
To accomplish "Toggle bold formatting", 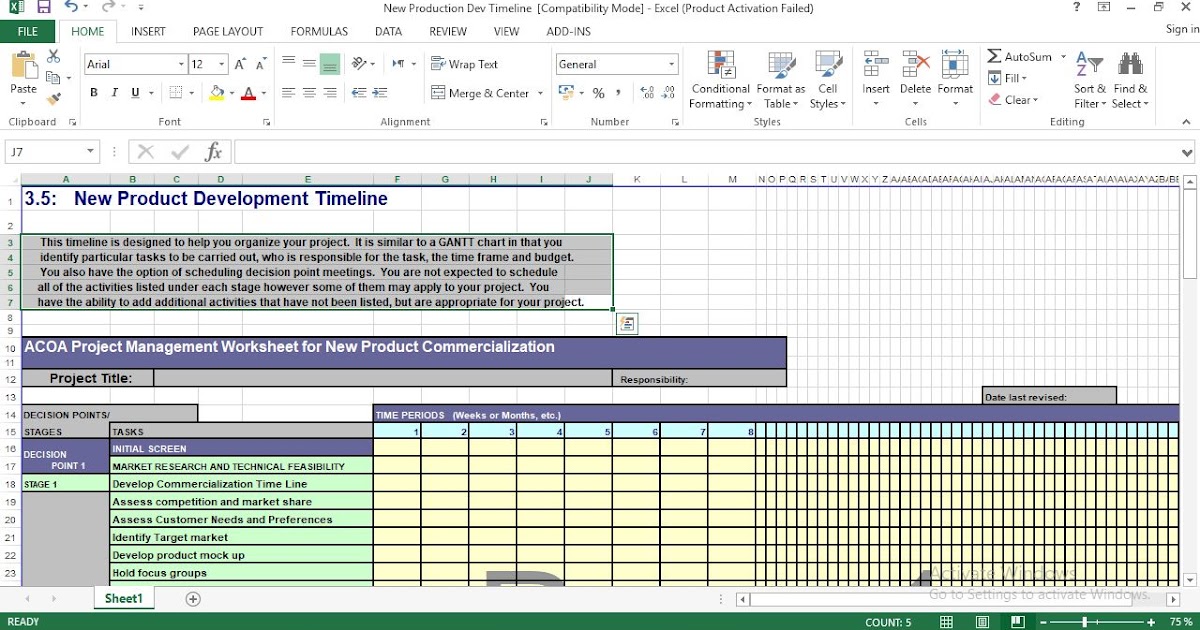I will 93,92.
